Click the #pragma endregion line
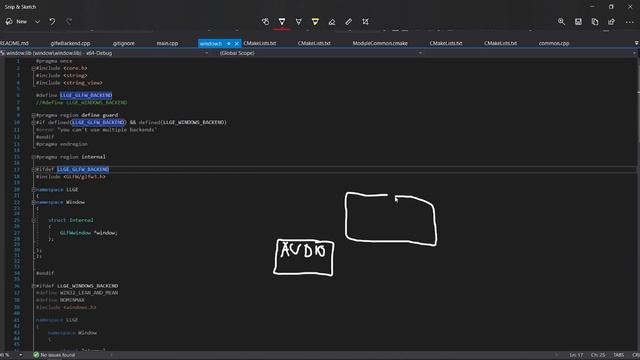The width and height of the screenshot is (640, 360). point(62,144)
